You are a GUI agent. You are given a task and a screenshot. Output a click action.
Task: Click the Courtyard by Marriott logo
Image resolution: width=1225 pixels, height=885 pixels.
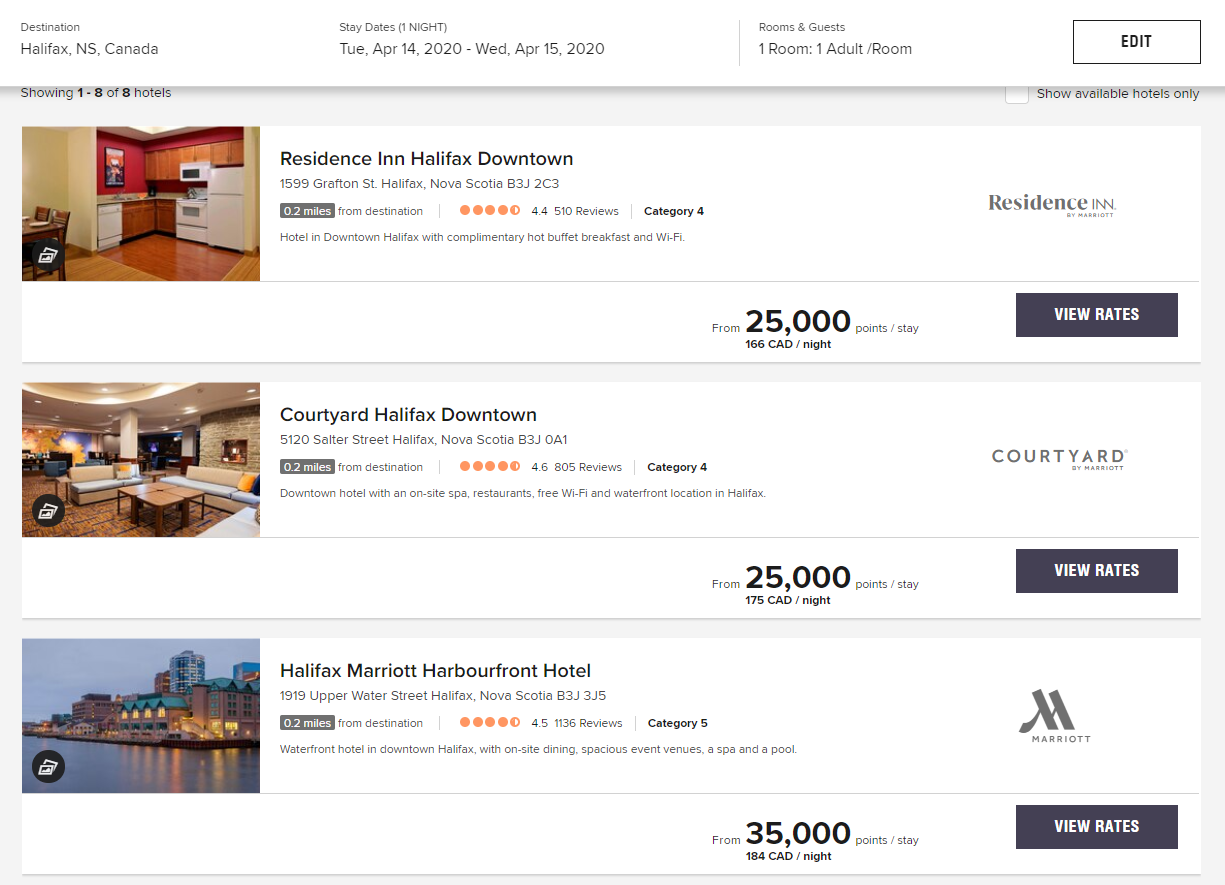[x=1059, y=458]
